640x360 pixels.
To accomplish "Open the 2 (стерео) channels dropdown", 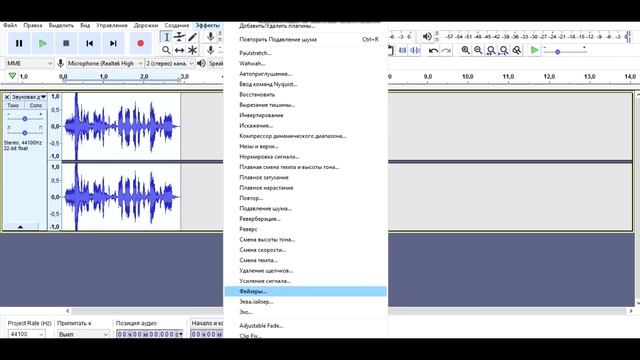I will point(170,63).
